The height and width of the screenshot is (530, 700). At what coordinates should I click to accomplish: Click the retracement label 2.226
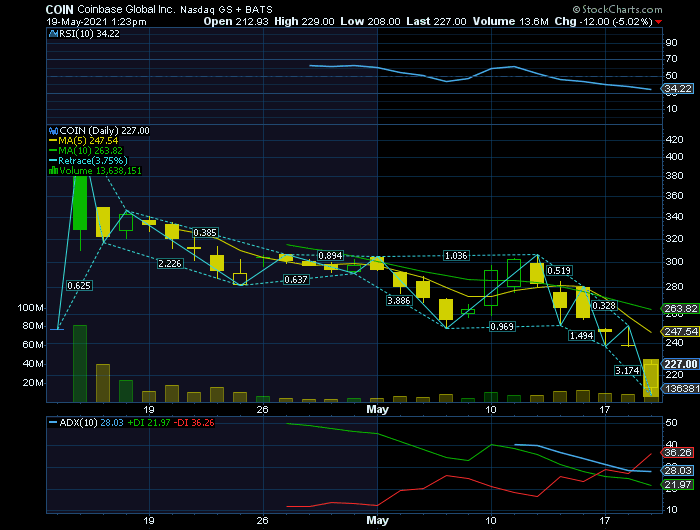pos(170,263)
